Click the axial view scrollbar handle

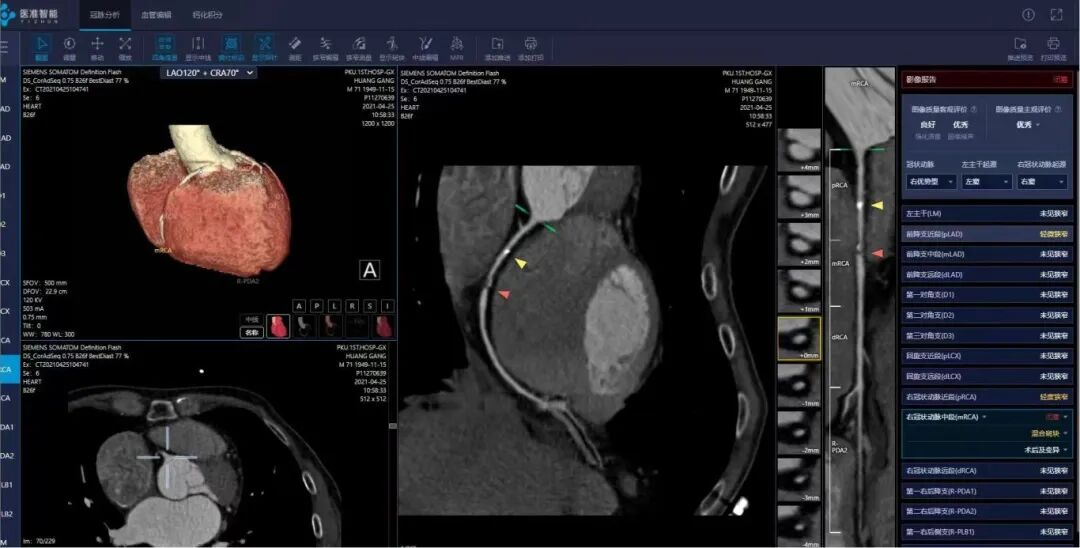tap(393, 426)
